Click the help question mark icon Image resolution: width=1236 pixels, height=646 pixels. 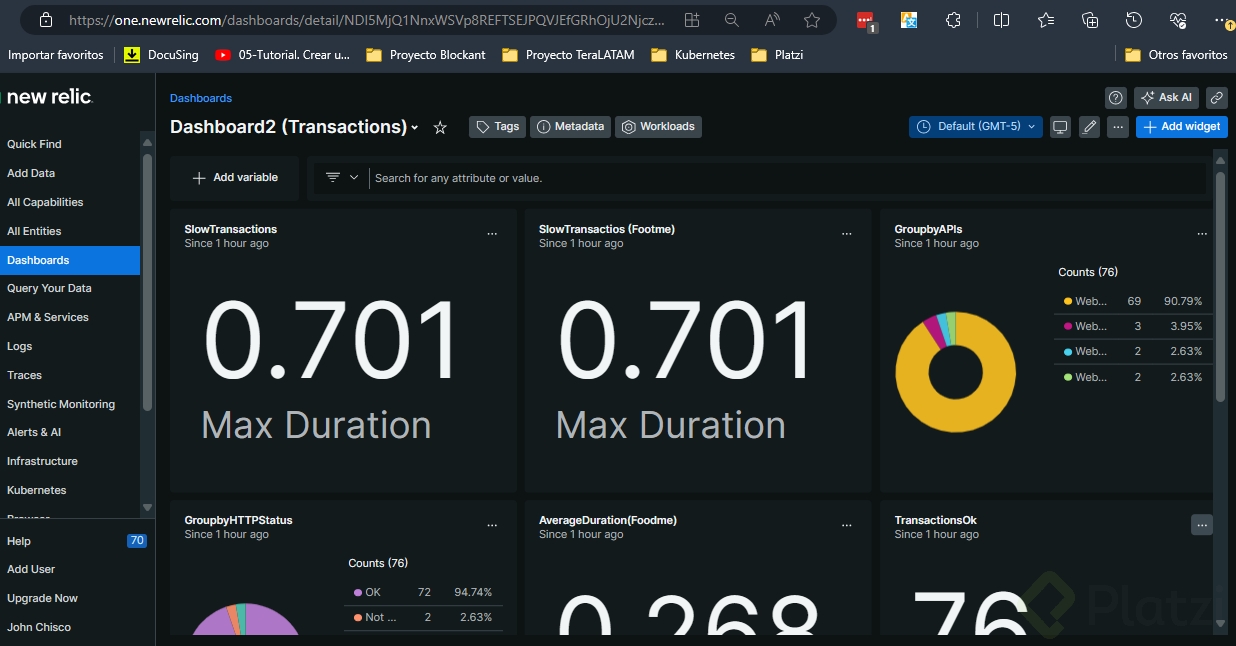(1116, 98)
